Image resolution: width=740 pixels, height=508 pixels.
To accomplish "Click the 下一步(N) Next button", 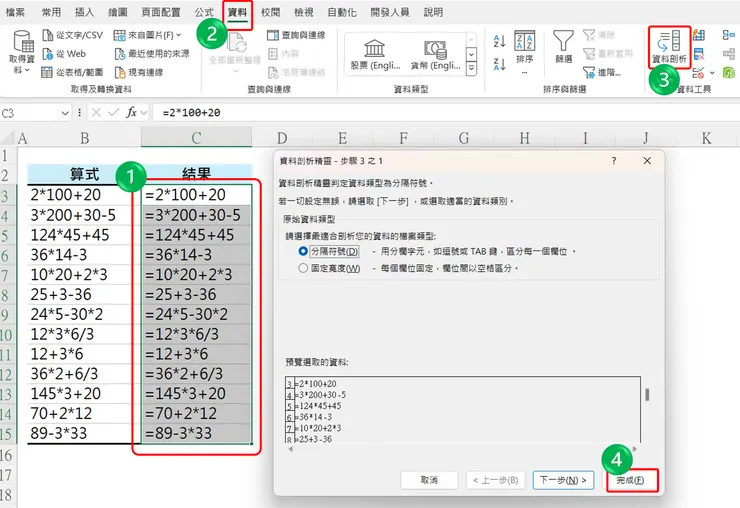I will [563, 480].
